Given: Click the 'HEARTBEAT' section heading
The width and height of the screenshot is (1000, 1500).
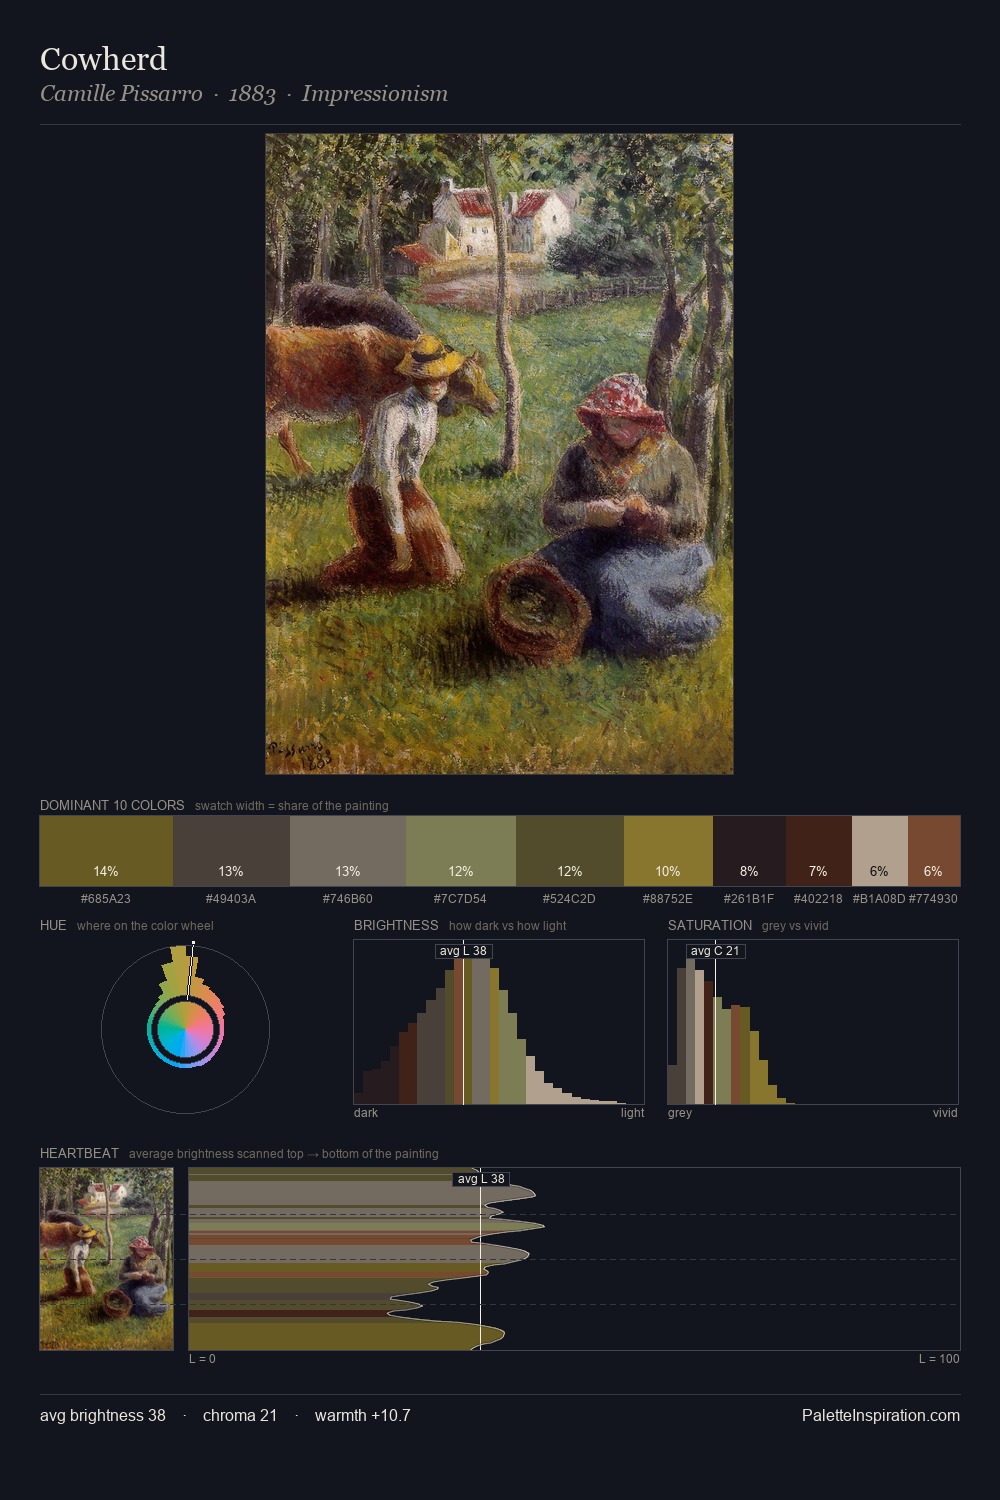Looking at the screenshot, I should click(x=79, y=1153).
